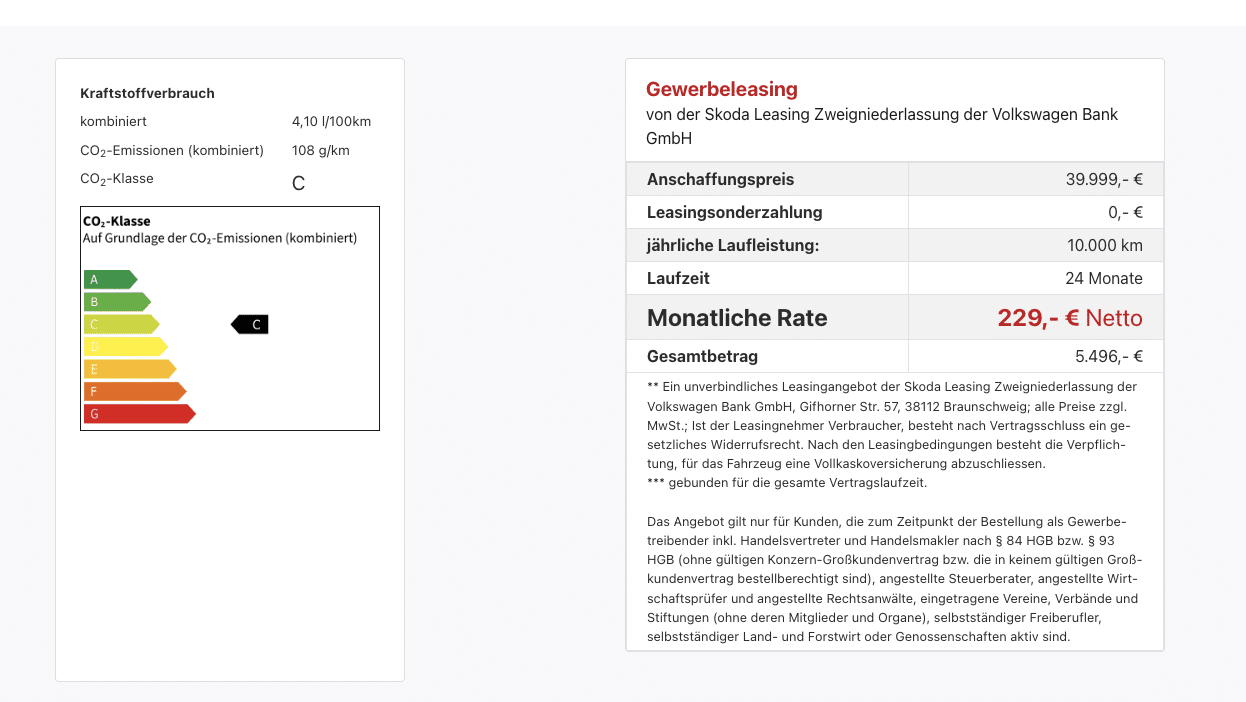The height and width of the screenshot is (702, 1246).
Task: Click the green B class arrow
Action: click(x=117, y=301)
